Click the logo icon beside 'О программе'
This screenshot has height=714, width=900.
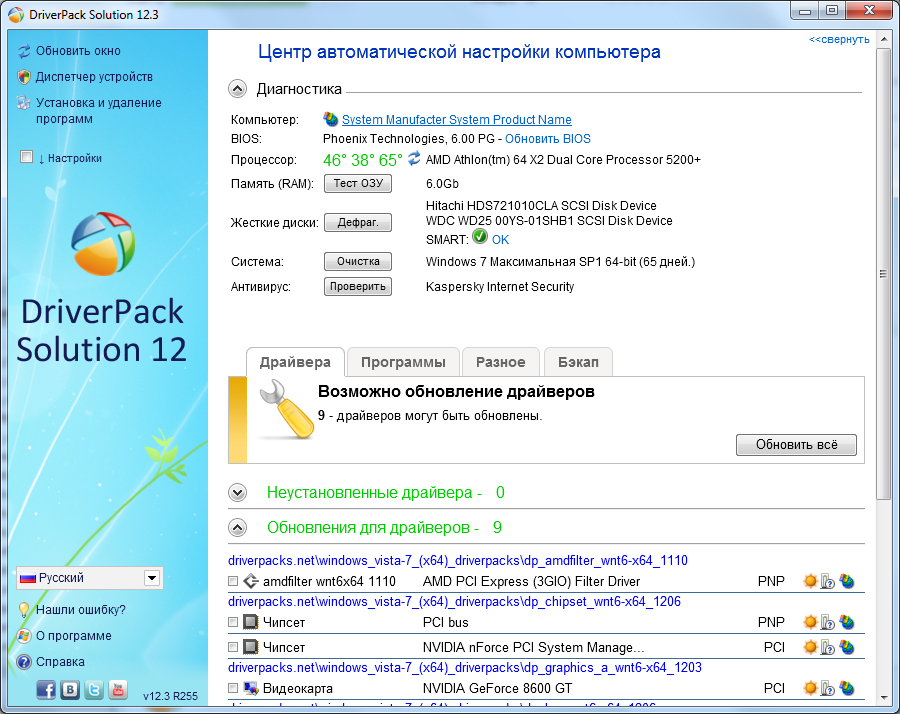click(24, 636)
